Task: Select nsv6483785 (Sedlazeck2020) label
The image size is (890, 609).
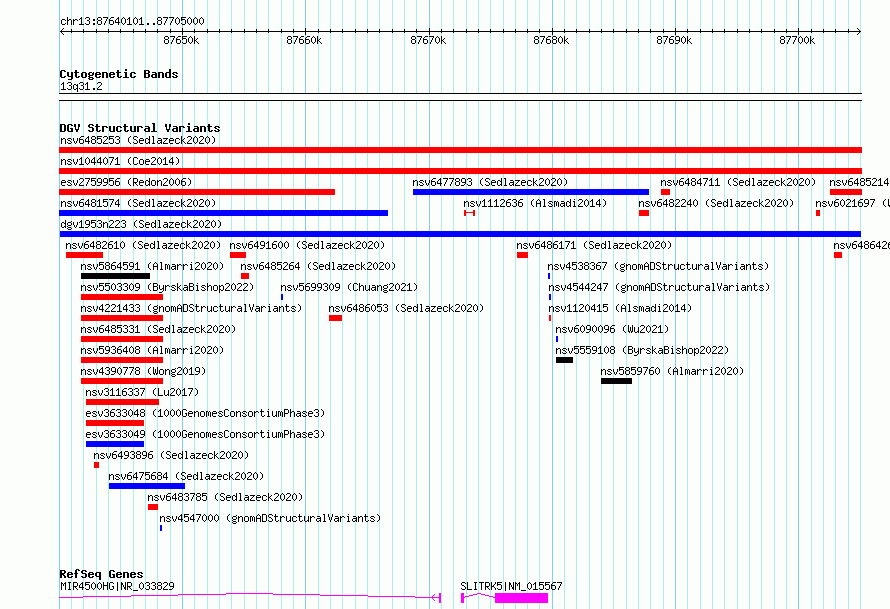Action: point(225,497)
